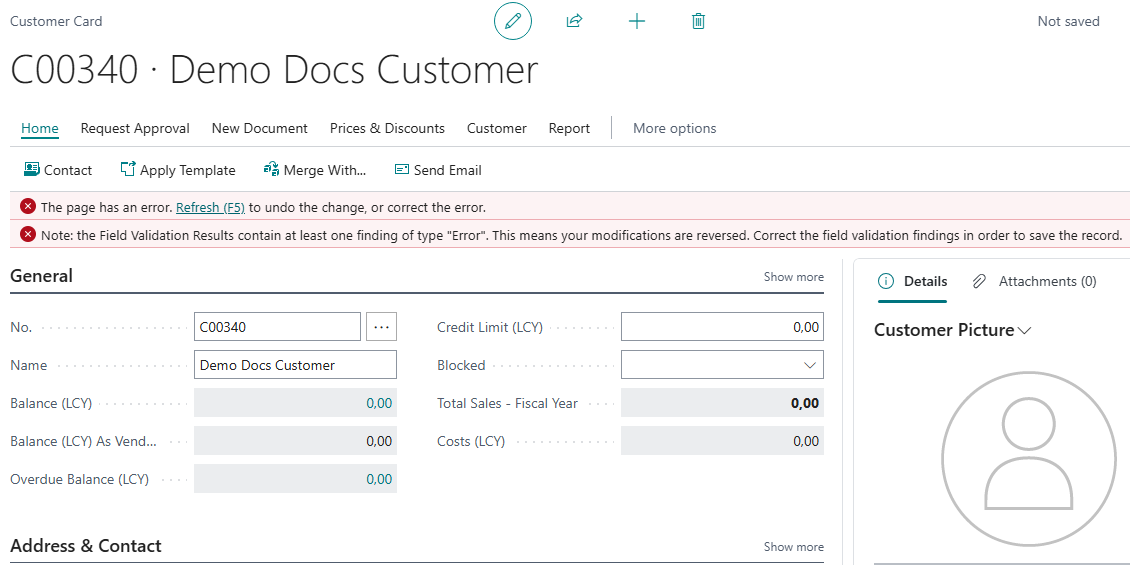Open the Report menu
Viewport: 1130px width, 565px height.
(569, 128)
